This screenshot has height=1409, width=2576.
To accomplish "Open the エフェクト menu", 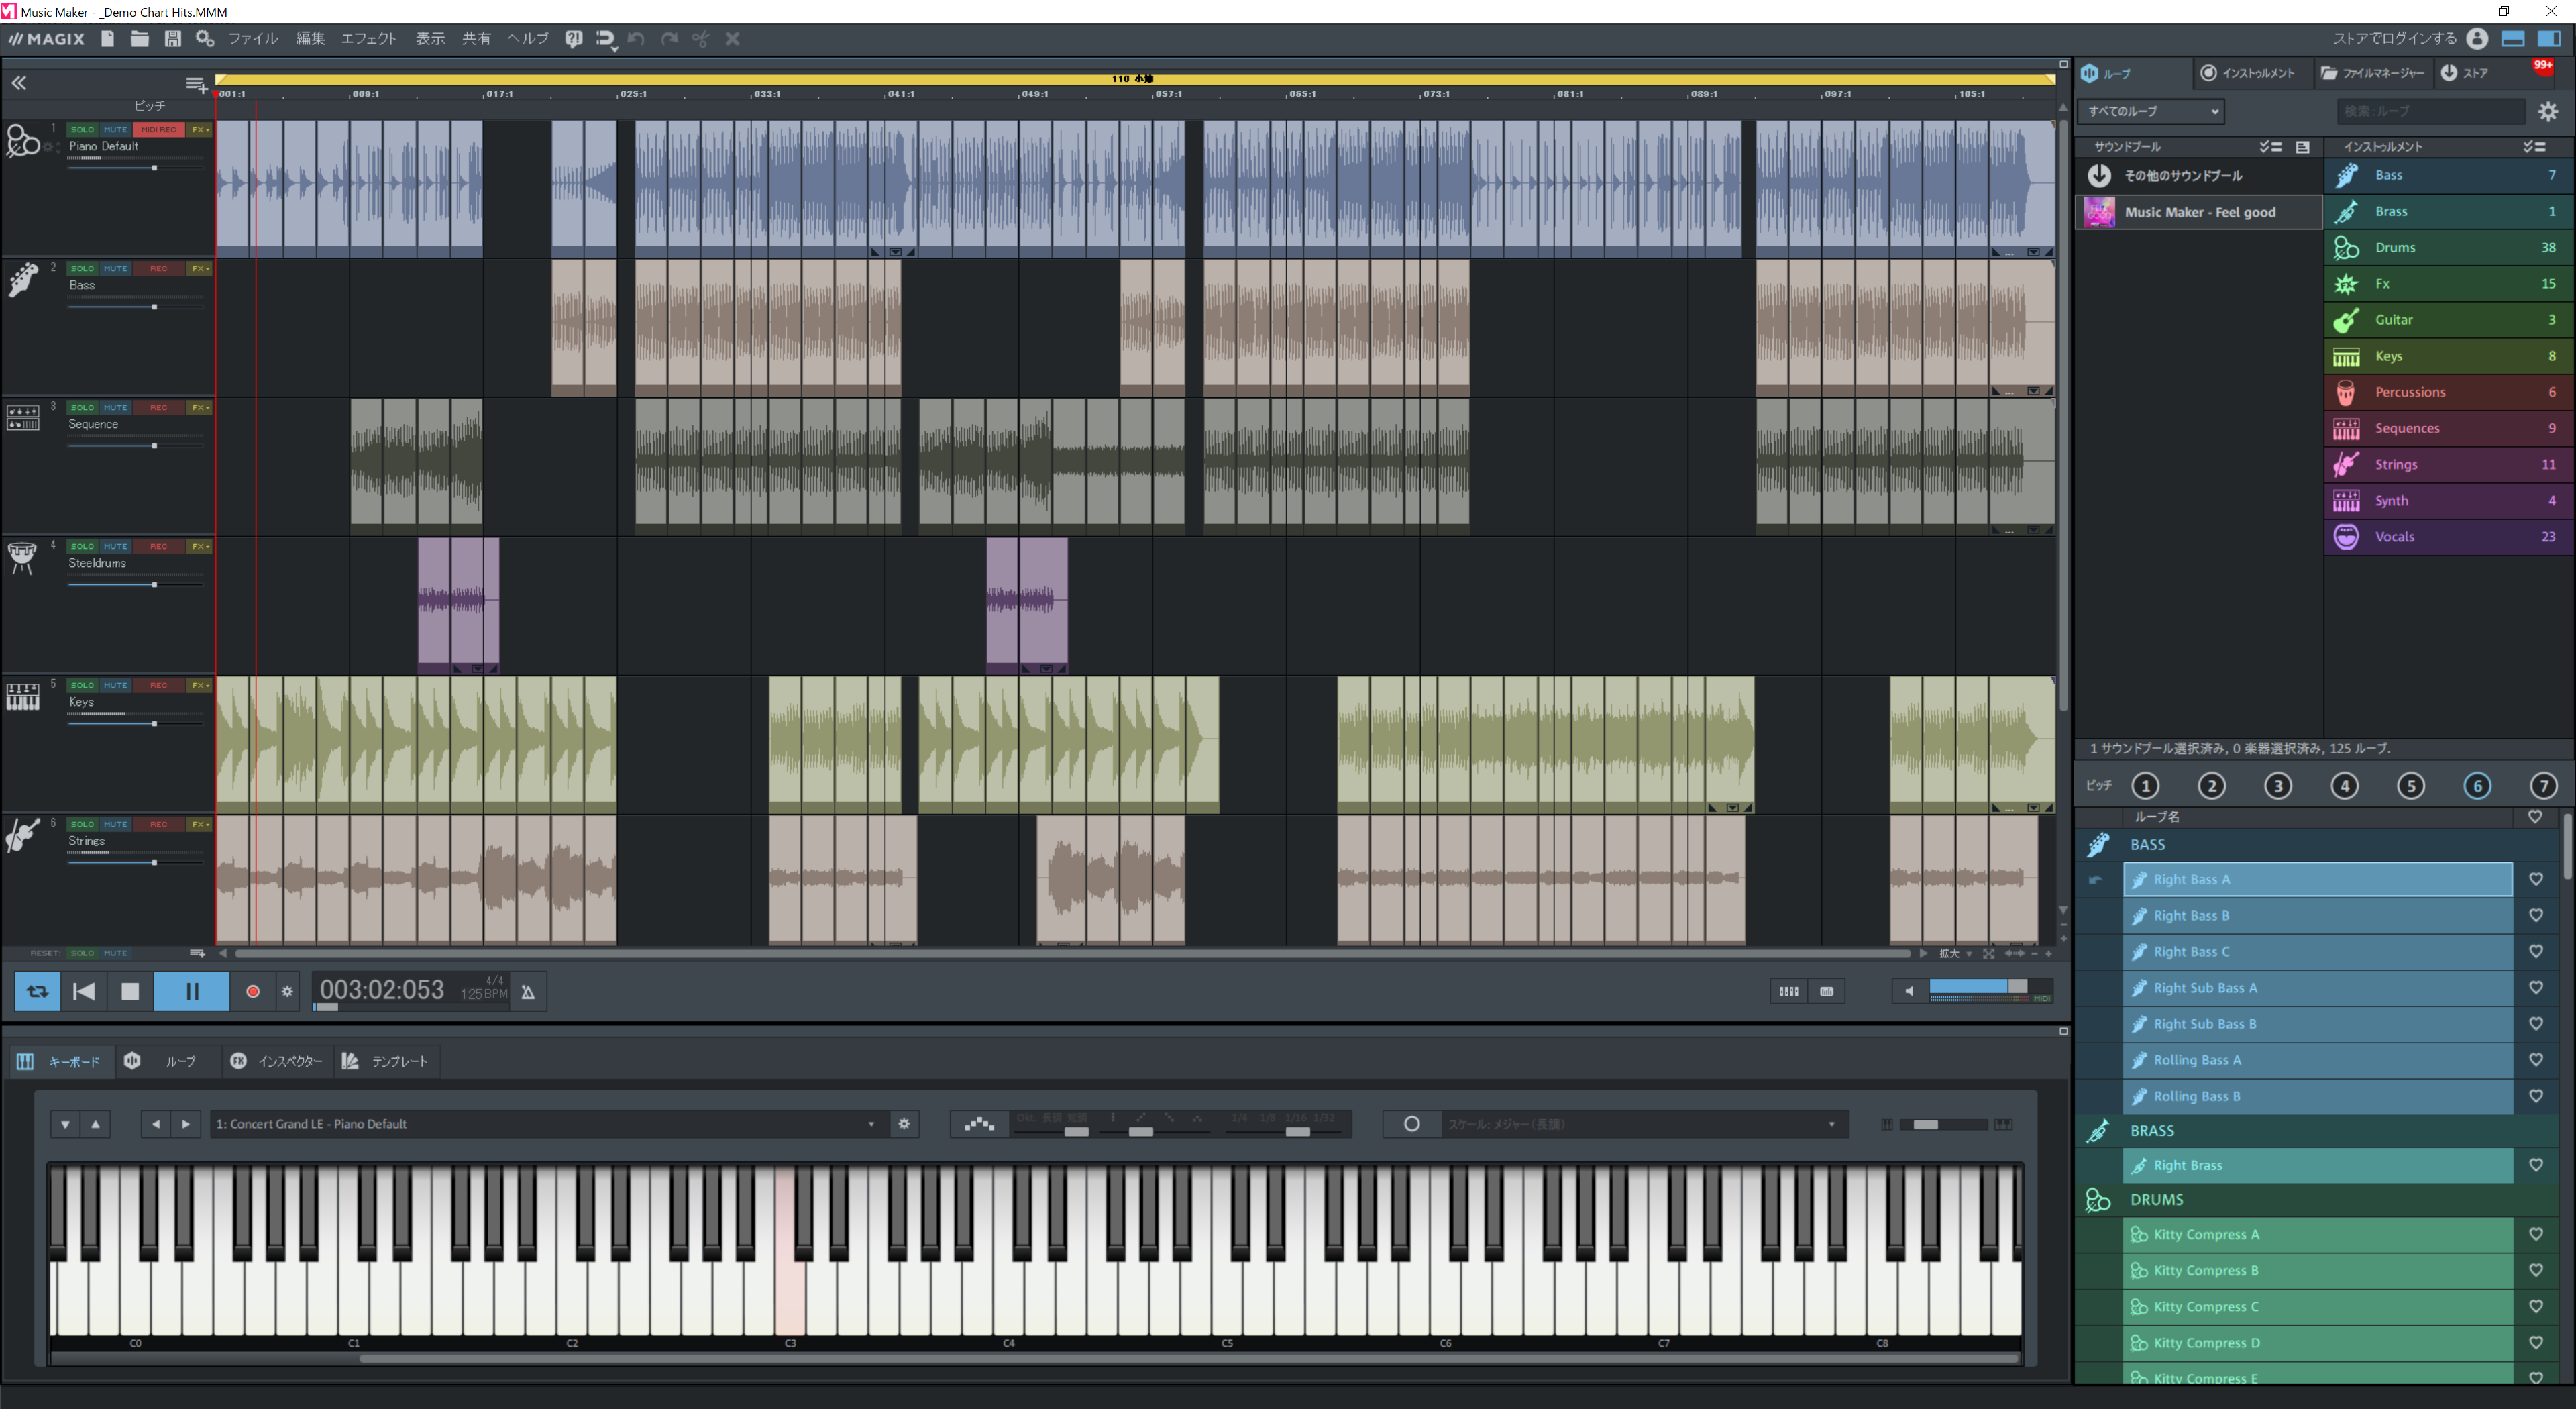I will point(369,39).
